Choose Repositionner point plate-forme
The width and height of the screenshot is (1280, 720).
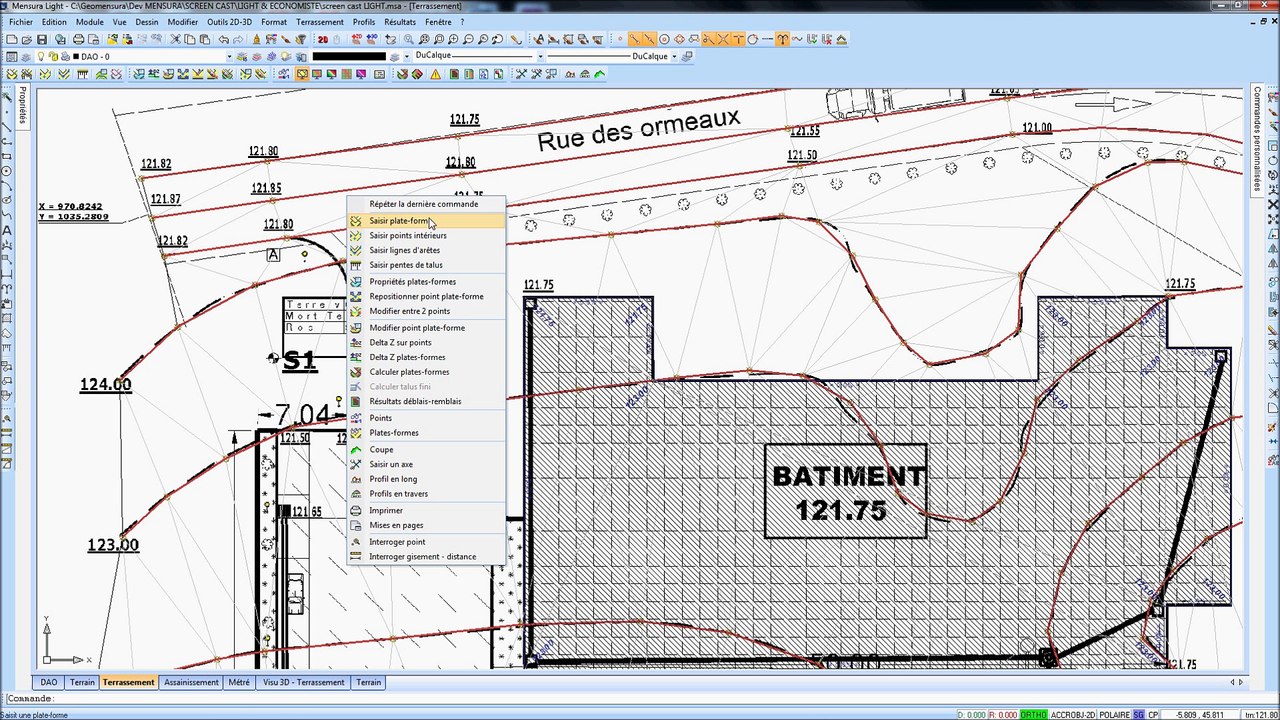[x=426, y=296]
